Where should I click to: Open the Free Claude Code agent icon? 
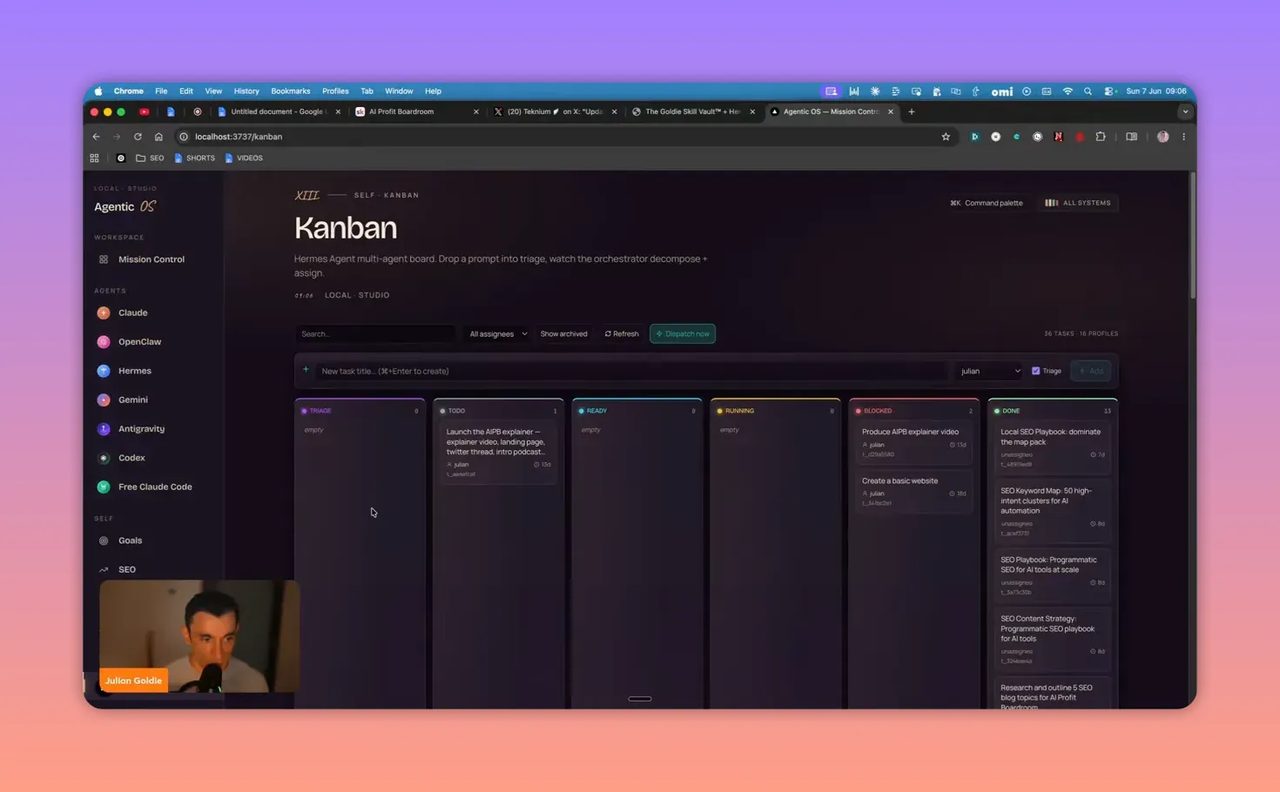click(x=103, y=487)
